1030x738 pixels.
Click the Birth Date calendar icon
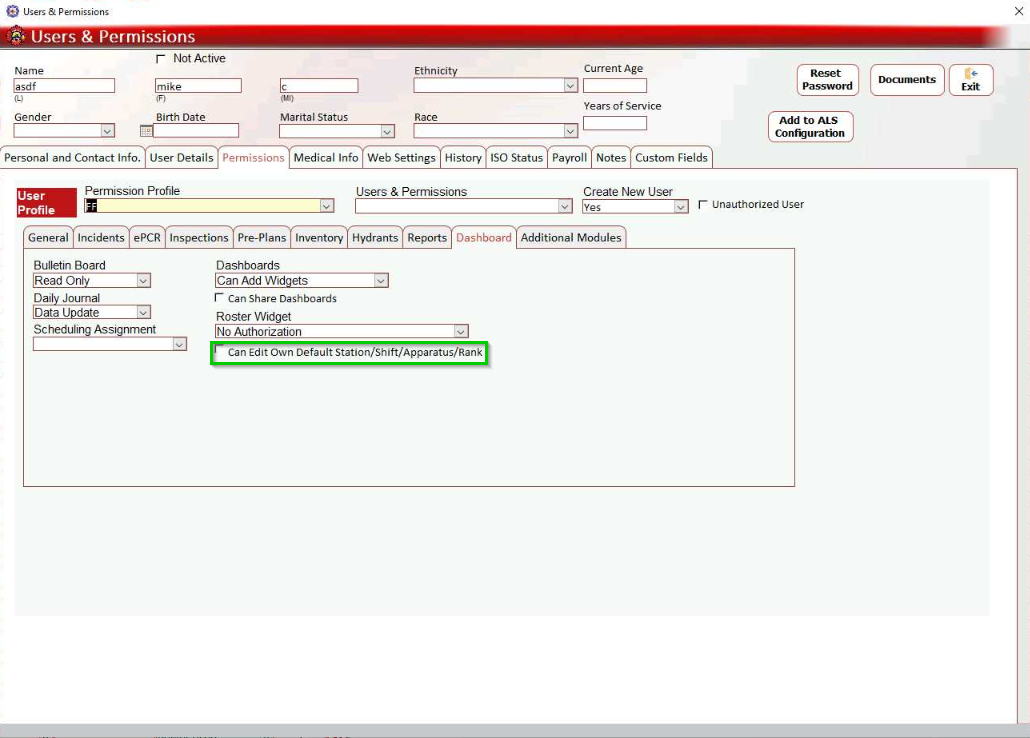click(x=146, y=131)
